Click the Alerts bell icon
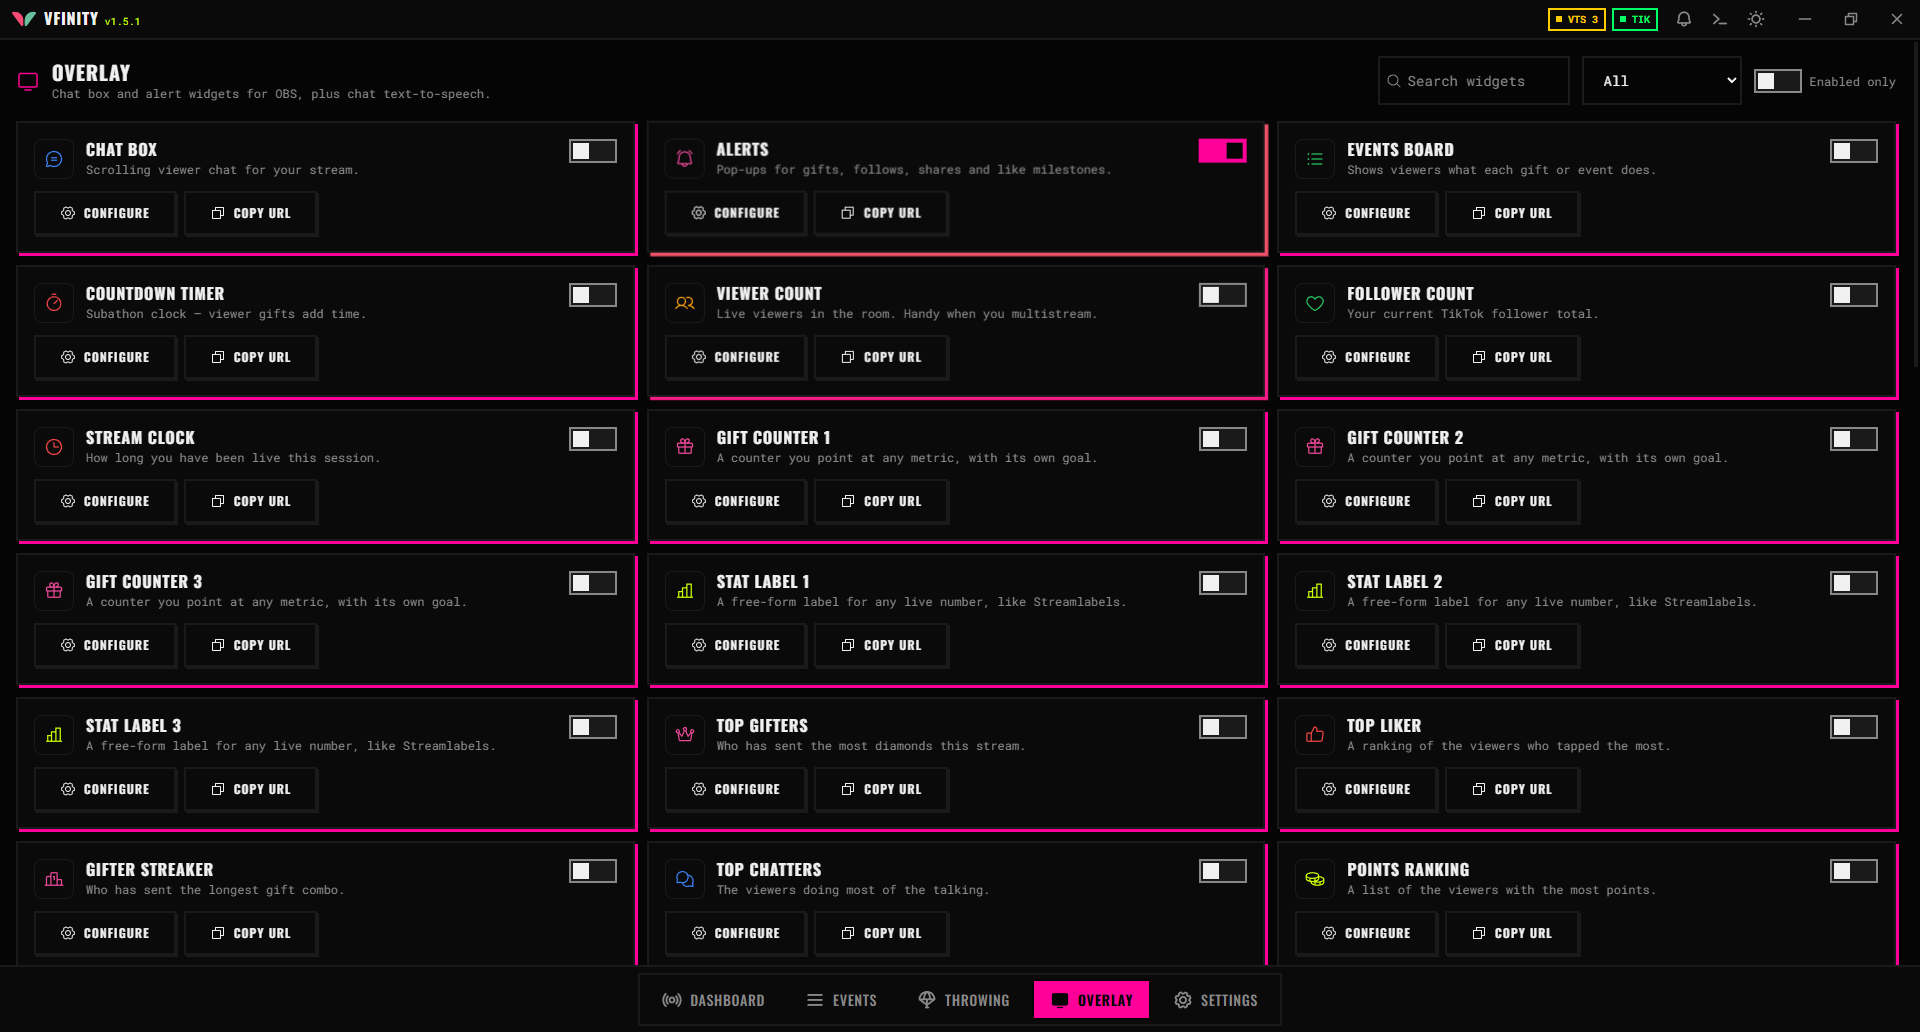 pyautogui.click(x=685, y=159)
